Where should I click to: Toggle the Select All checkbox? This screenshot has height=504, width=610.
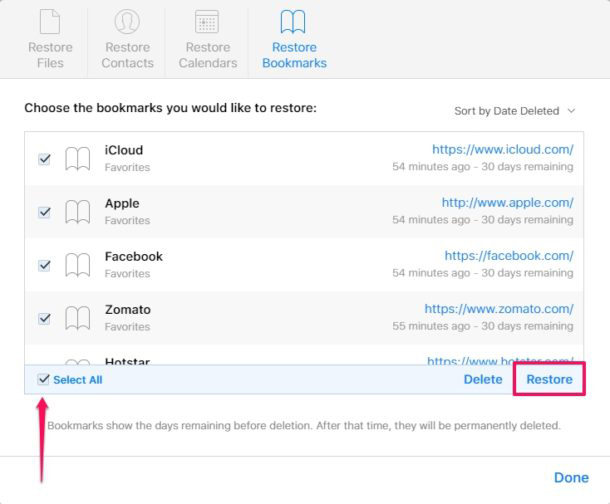(44, 379)
